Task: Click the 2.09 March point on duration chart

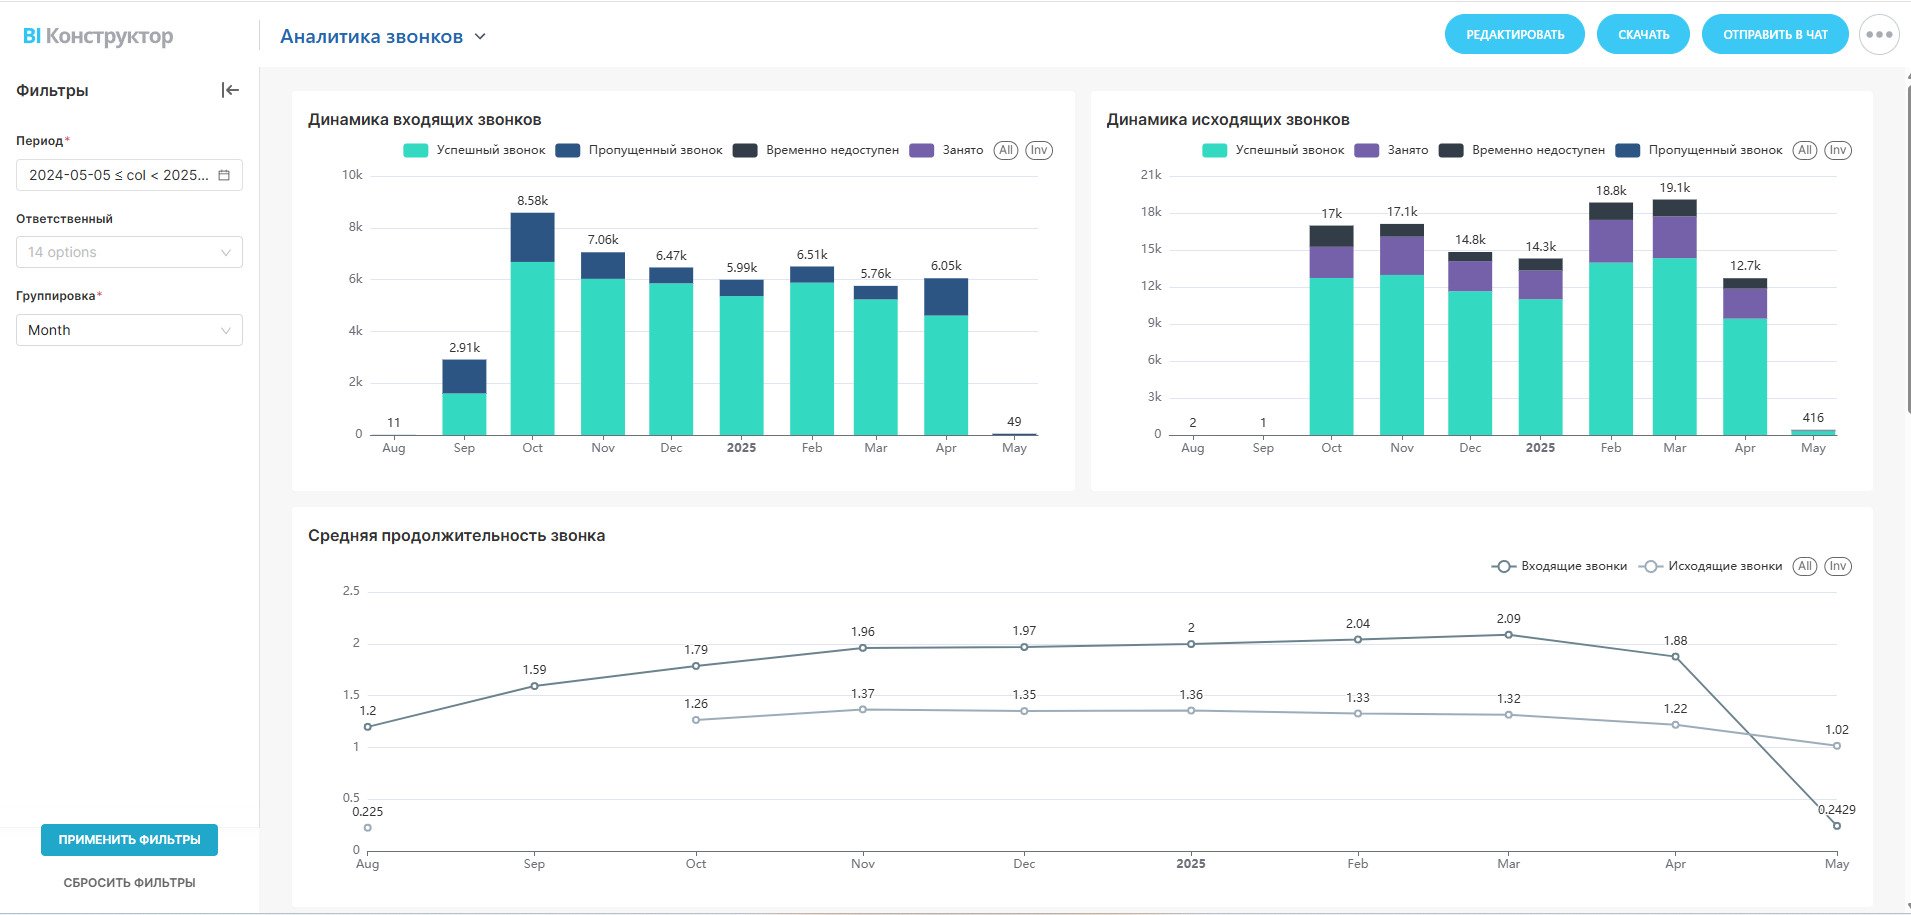Action: pos(1508,635)
